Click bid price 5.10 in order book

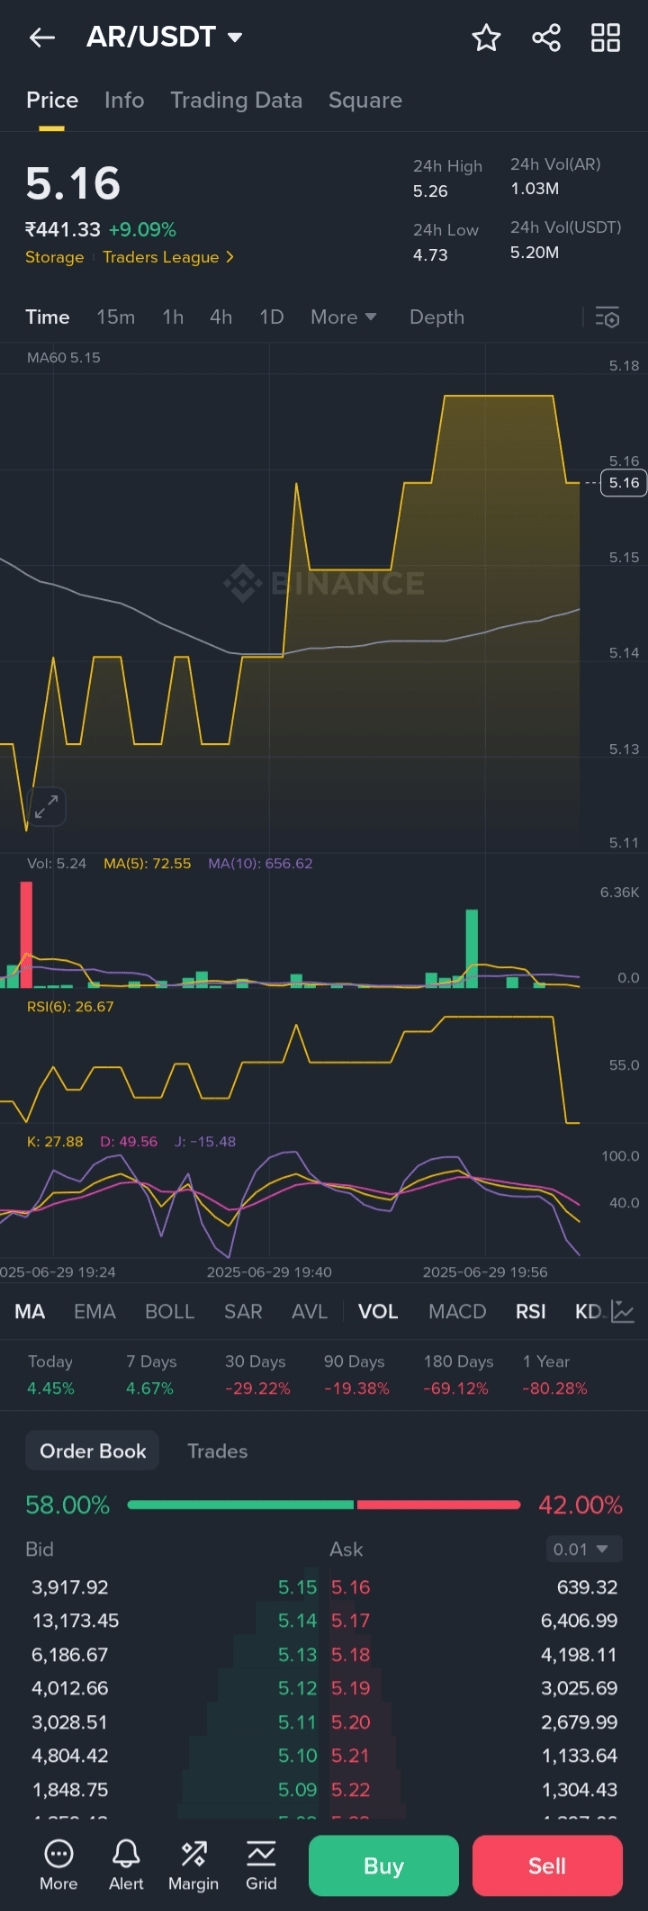point(297,1755)
